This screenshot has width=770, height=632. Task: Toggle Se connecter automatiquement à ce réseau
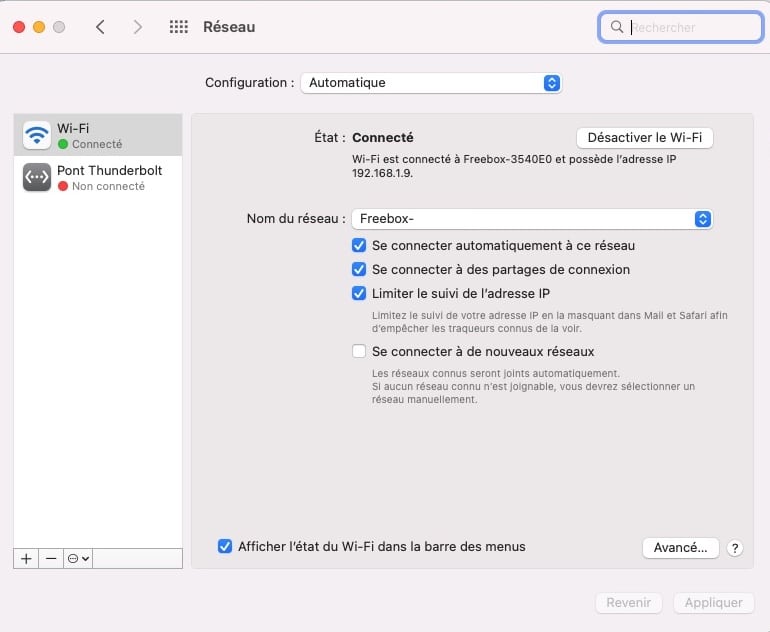tap(359, 245)
